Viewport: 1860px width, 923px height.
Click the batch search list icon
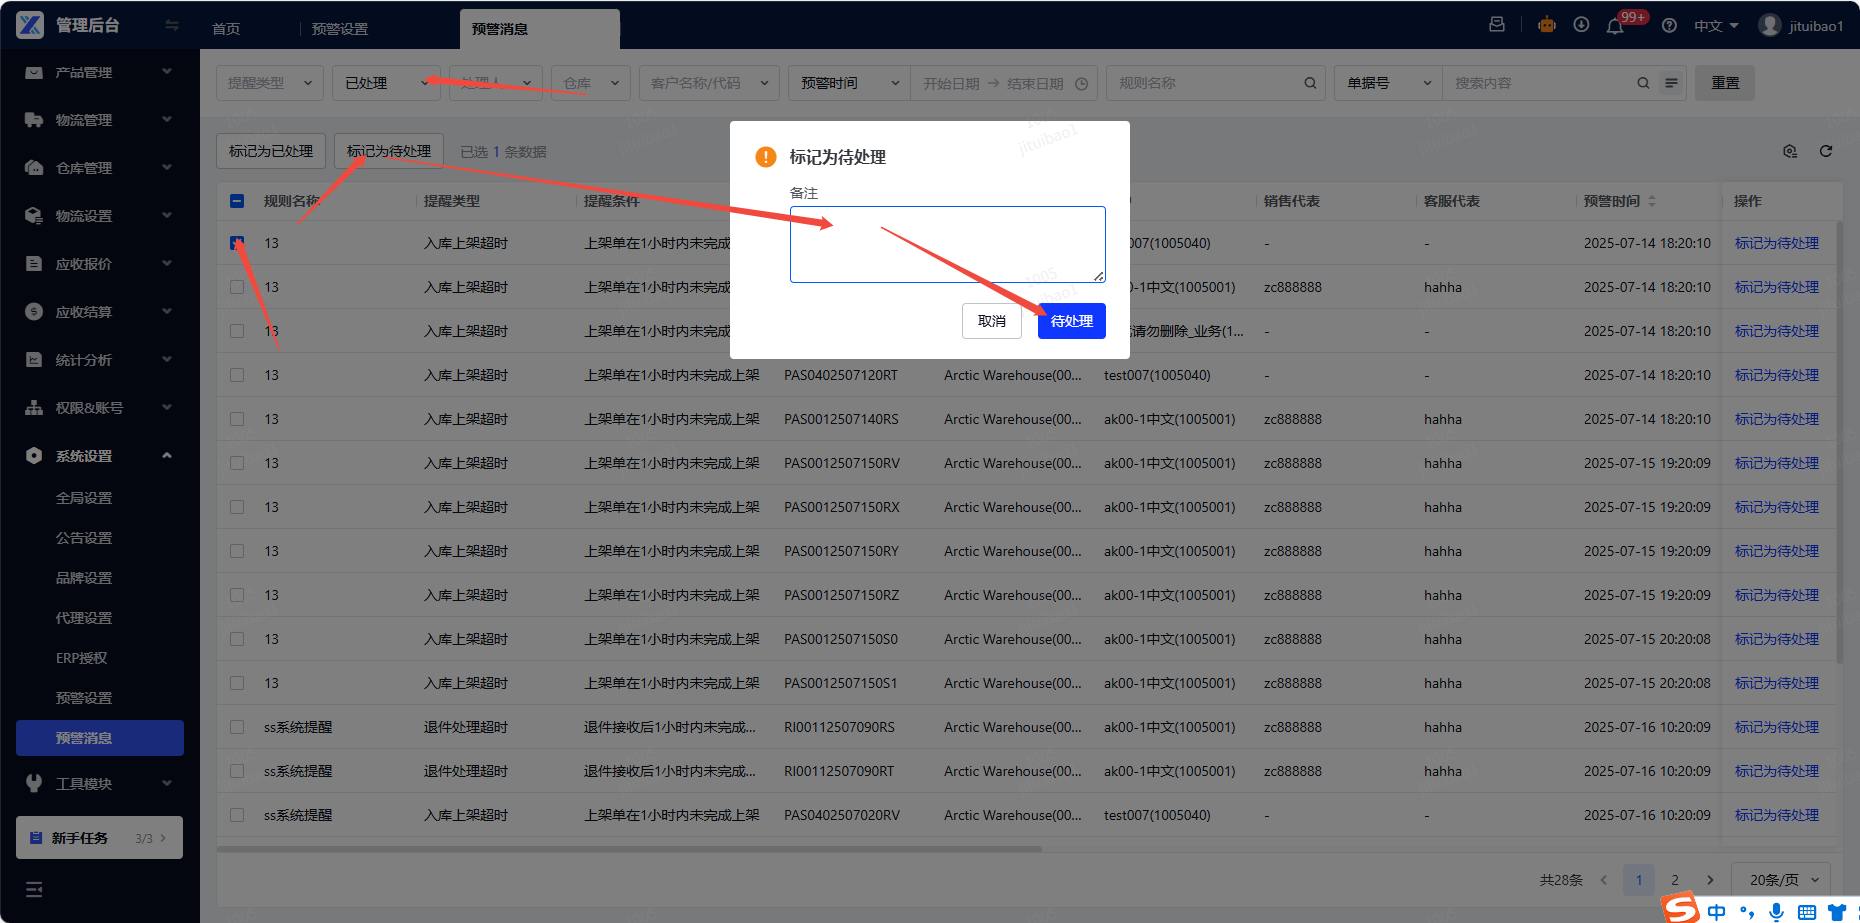pyautogui.click(x=1671, y=83)
